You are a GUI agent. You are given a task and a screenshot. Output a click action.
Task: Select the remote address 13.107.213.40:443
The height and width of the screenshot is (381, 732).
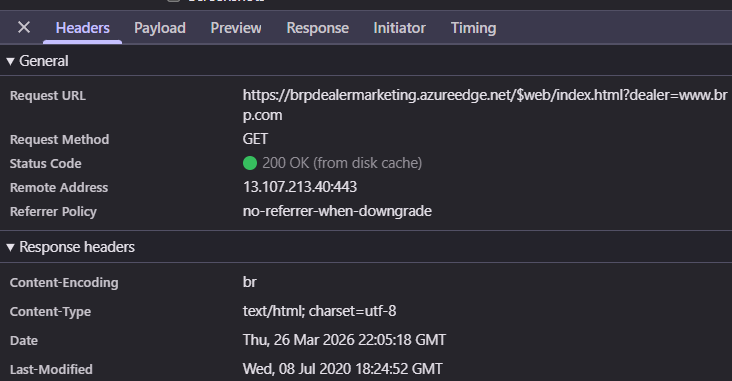[300, 187]
